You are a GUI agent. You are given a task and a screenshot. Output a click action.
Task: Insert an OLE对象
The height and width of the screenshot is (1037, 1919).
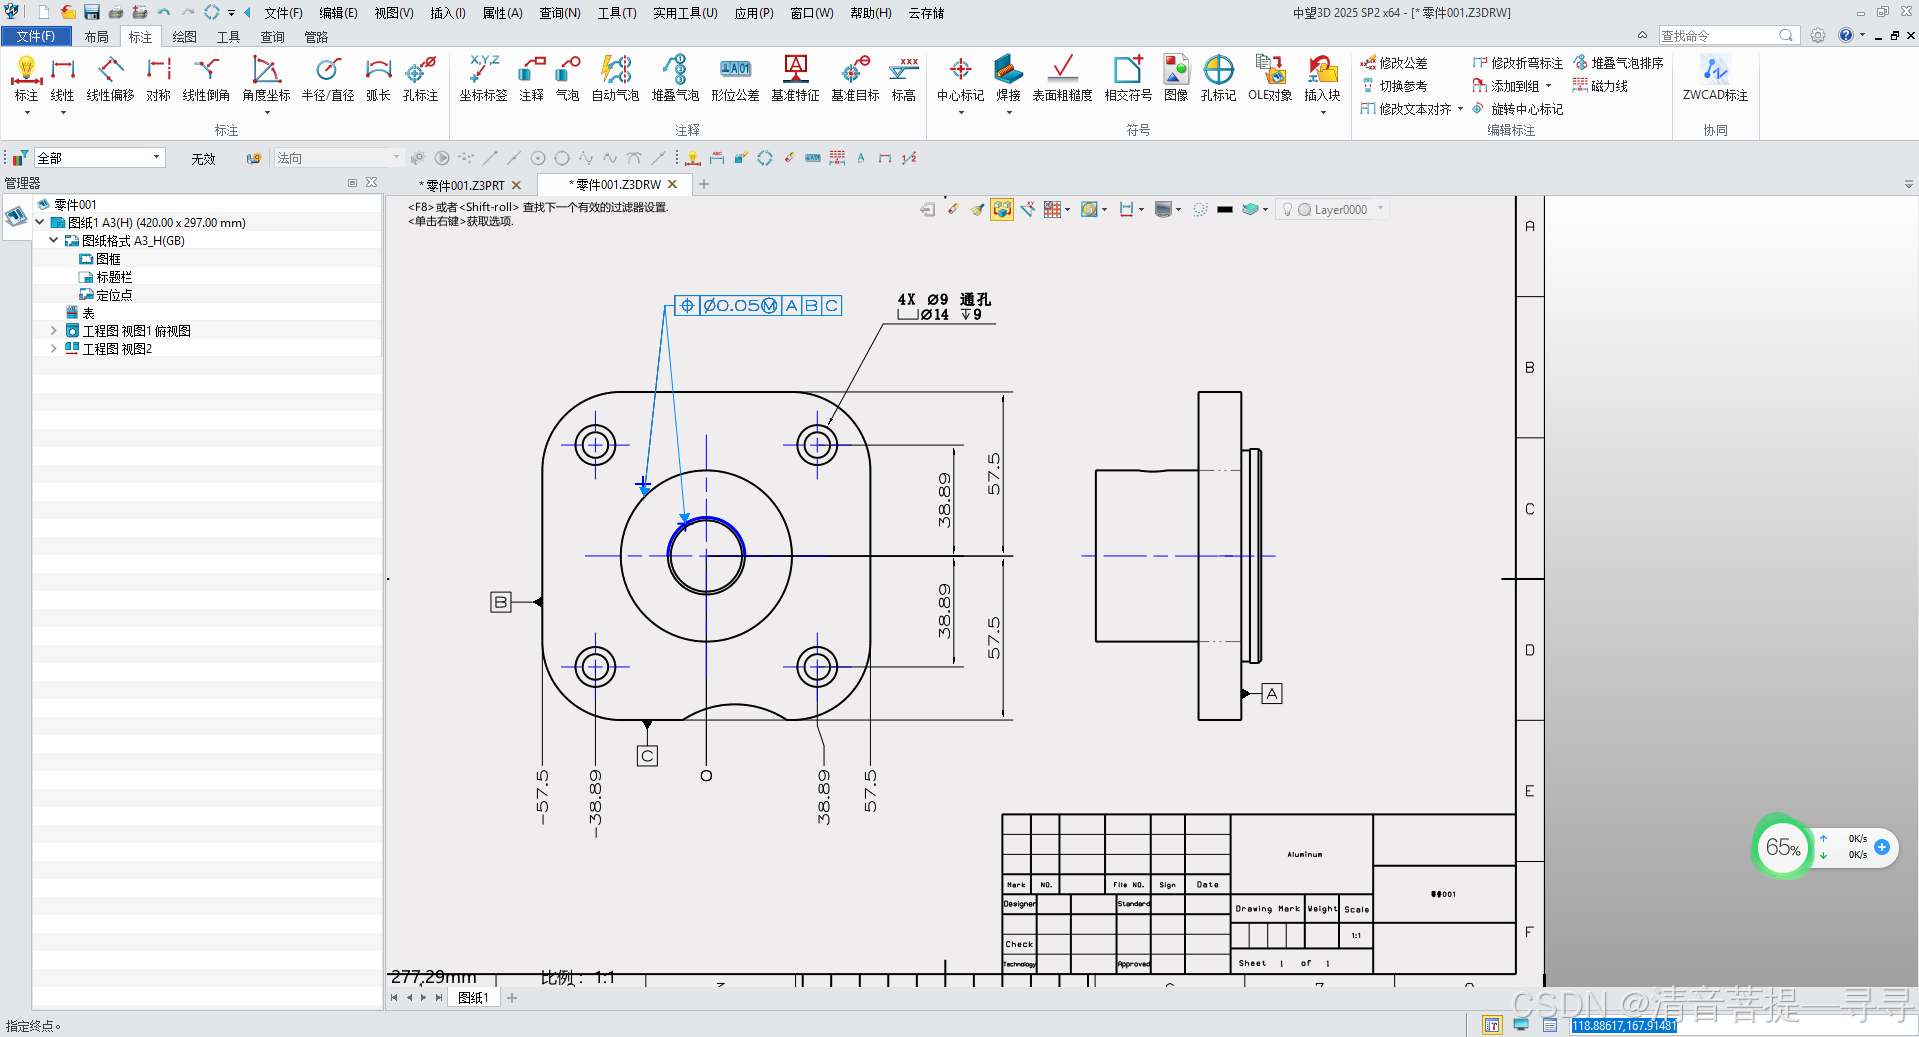[x=1270, y=78]
